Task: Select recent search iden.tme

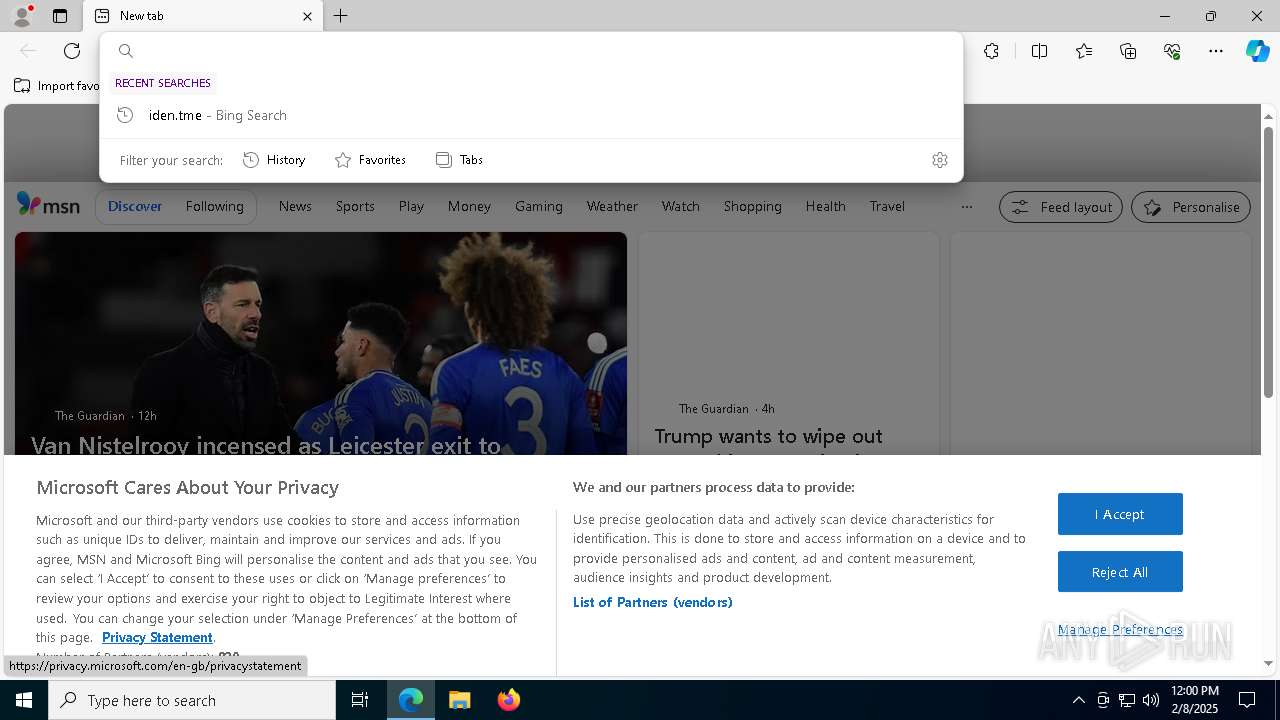Action: 531,115
